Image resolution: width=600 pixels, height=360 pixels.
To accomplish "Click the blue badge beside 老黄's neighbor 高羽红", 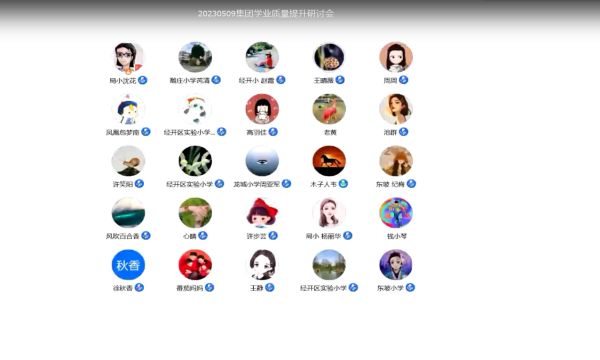I will 273,132.
